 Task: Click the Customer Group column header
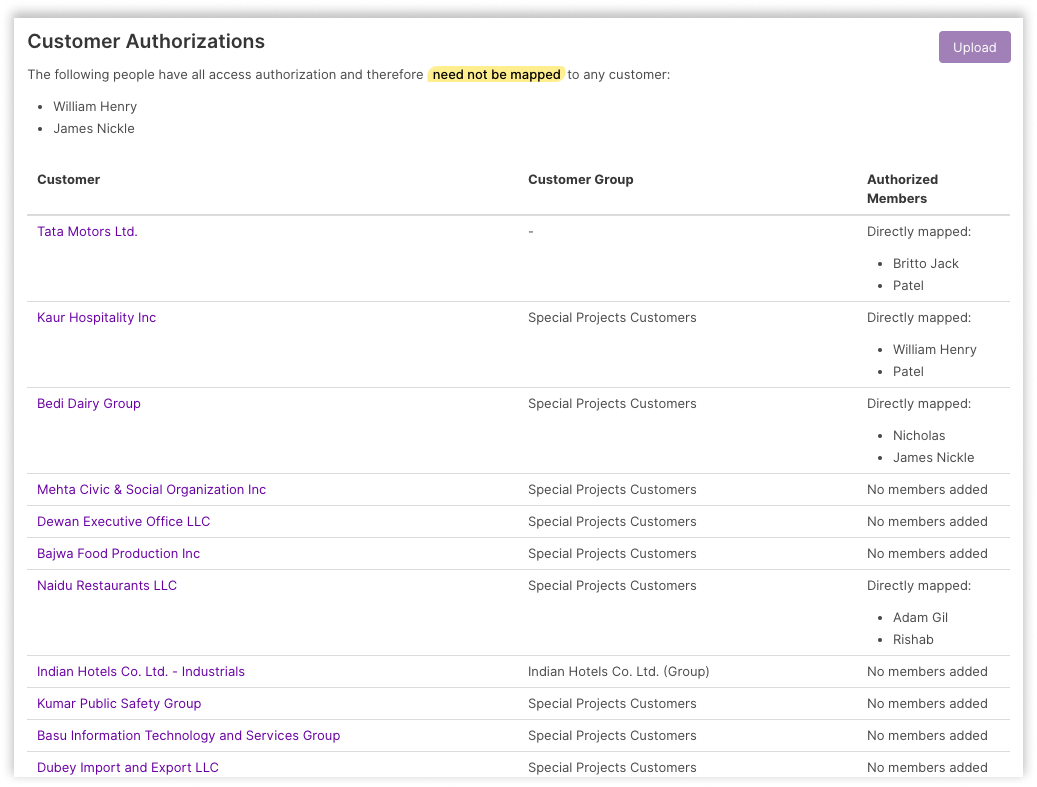581,179
